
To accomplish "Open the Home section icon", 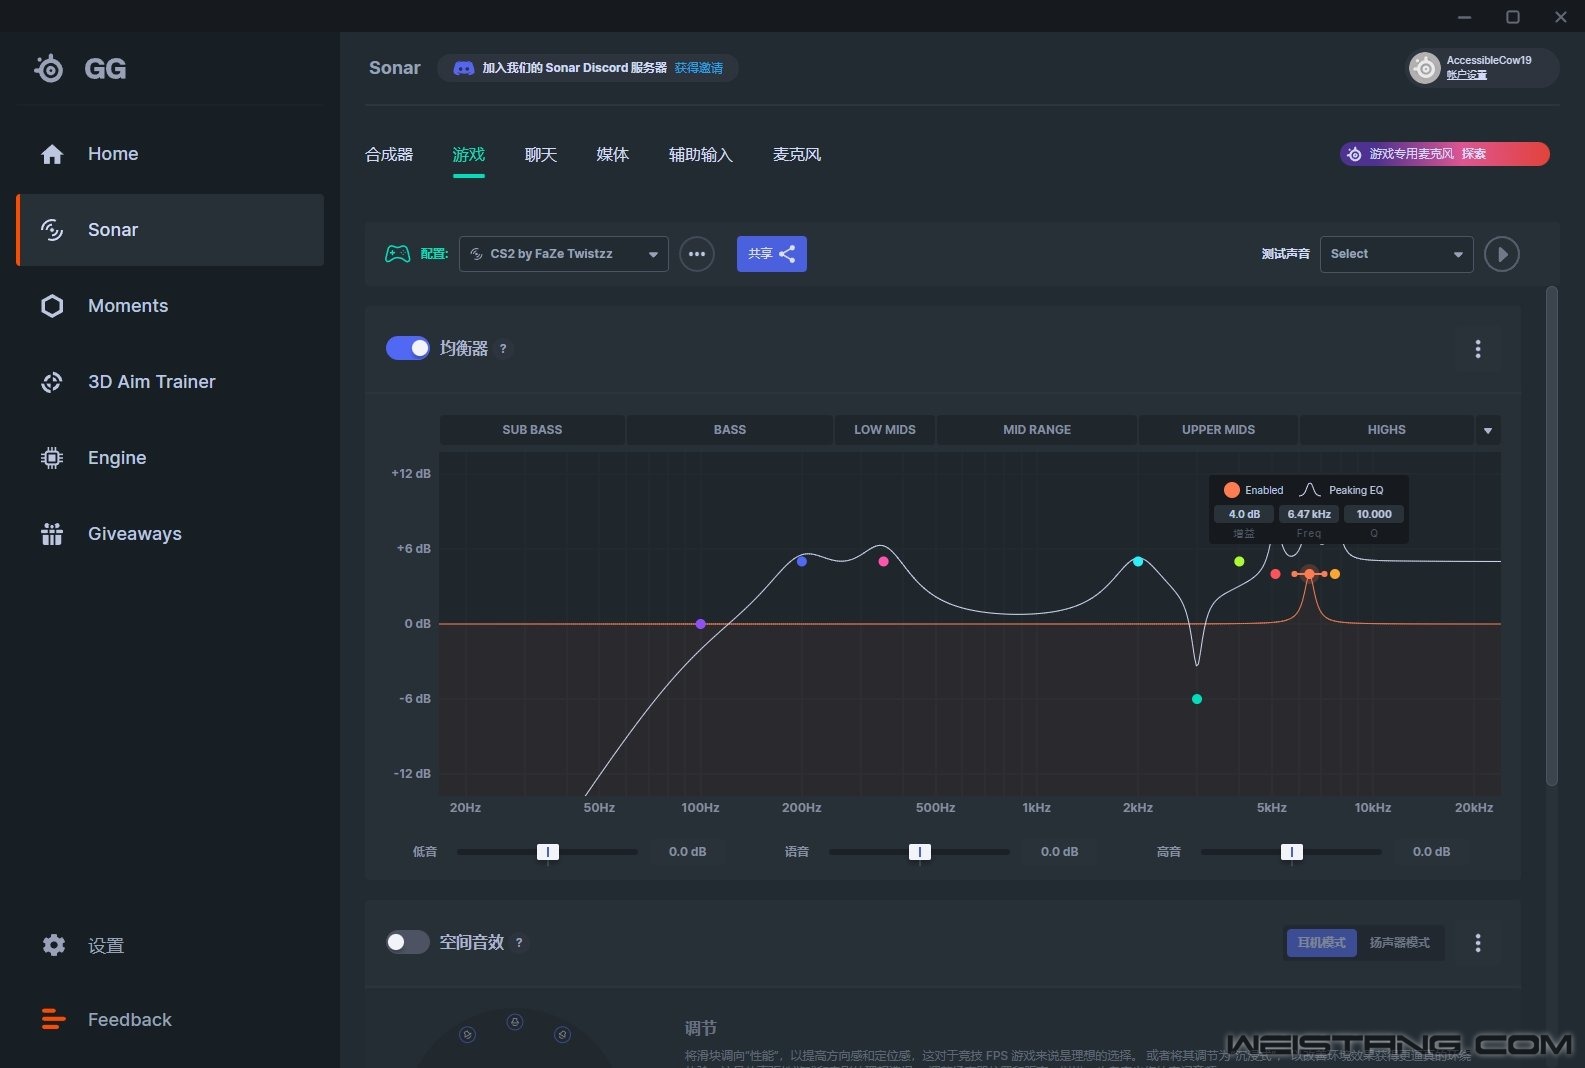I will point(52,154).
